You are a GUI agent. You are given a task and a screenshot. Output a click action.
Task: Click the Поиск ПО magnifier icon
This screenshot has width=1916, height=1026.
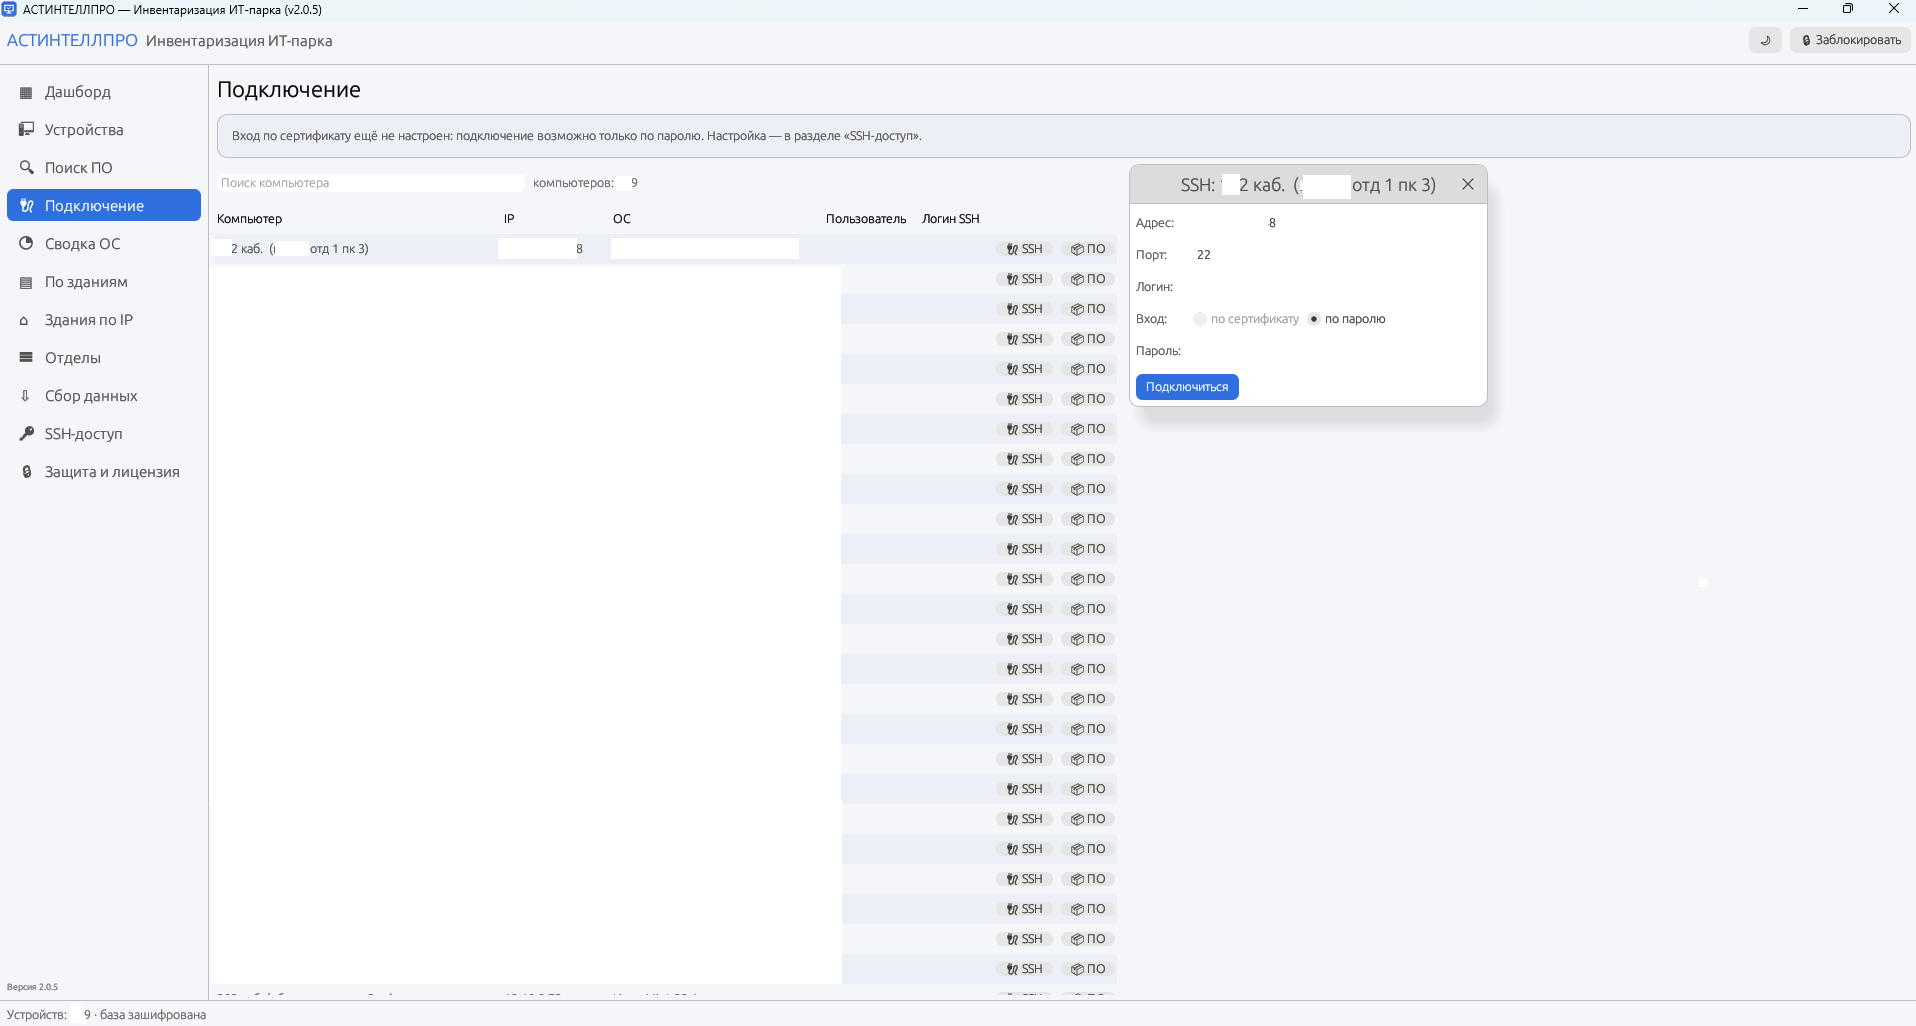pyautogui.click(x=26, y=168)
